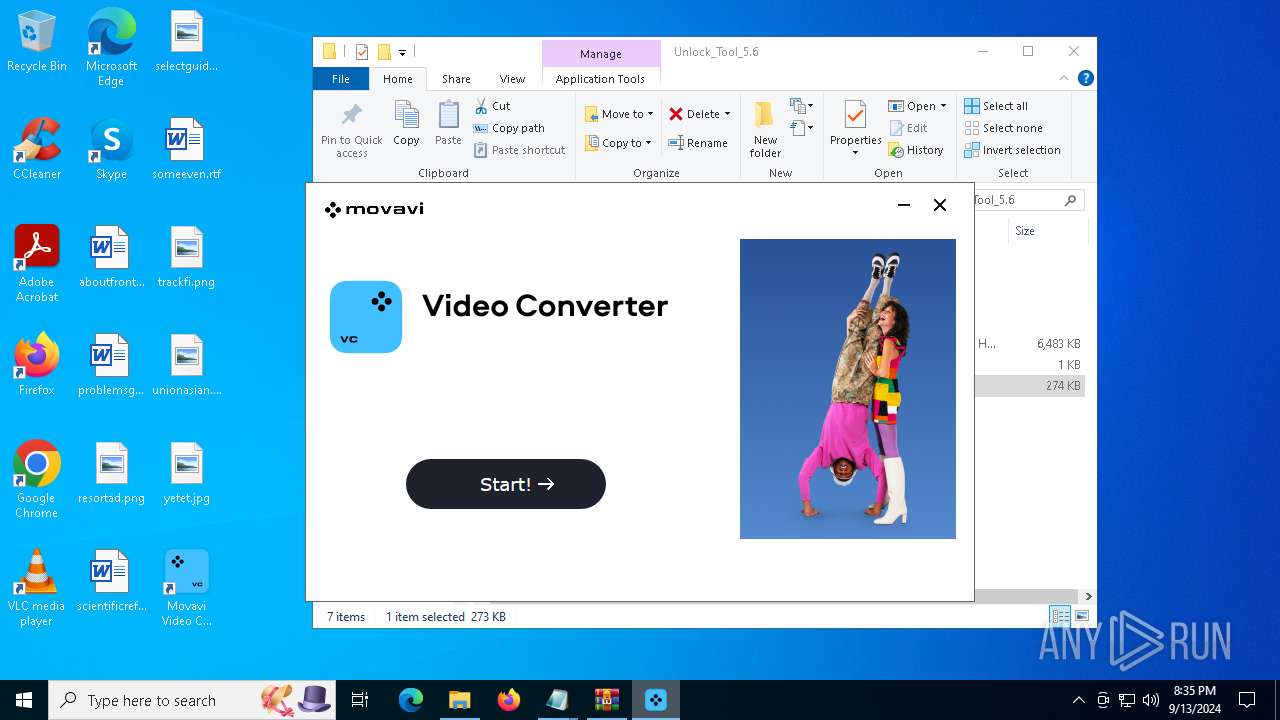Viewport: 1280px width, 720px height.
Task: Select the trackfi.png desktop file
Action: pyautogui.click(x=187, y=257)
